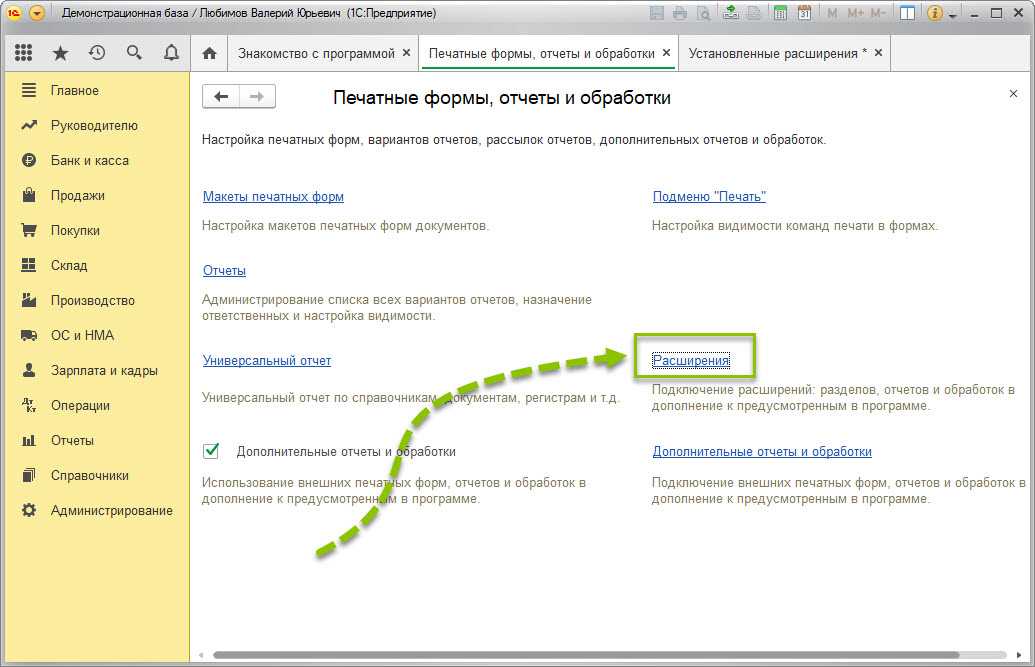The image size is (1035, 667).
Task: Open Покупки section
Action: [x=75, y=230]
